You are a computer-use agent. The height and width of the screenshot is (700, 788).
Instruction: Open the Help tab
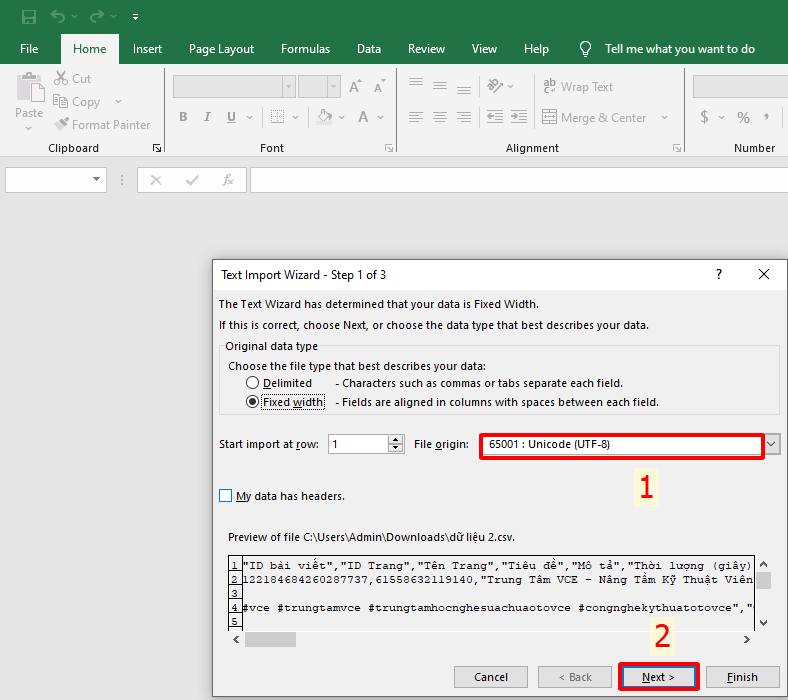pyautogui.click(x=536, y=49)
